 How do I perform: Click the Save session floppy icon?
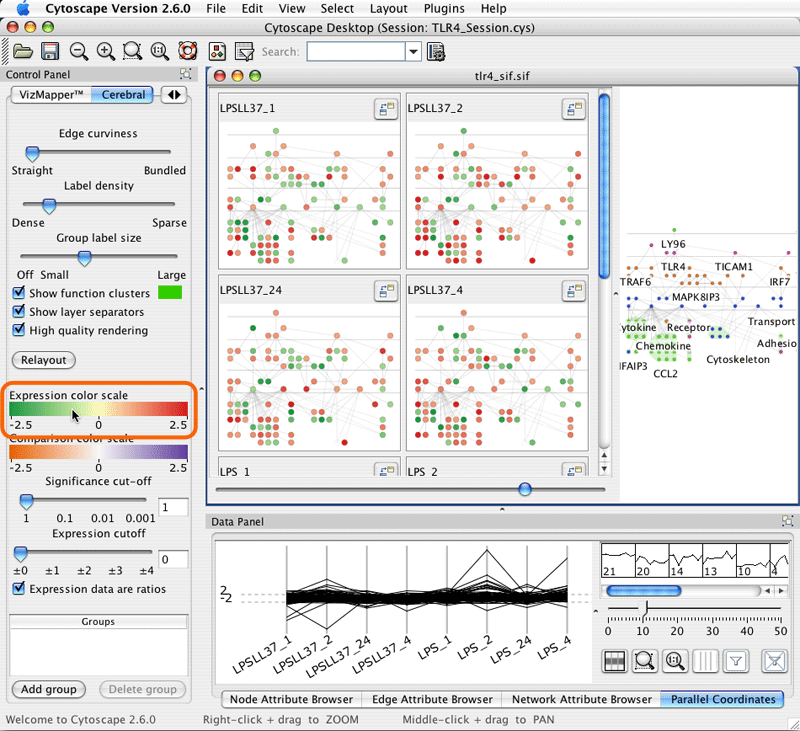50,52
